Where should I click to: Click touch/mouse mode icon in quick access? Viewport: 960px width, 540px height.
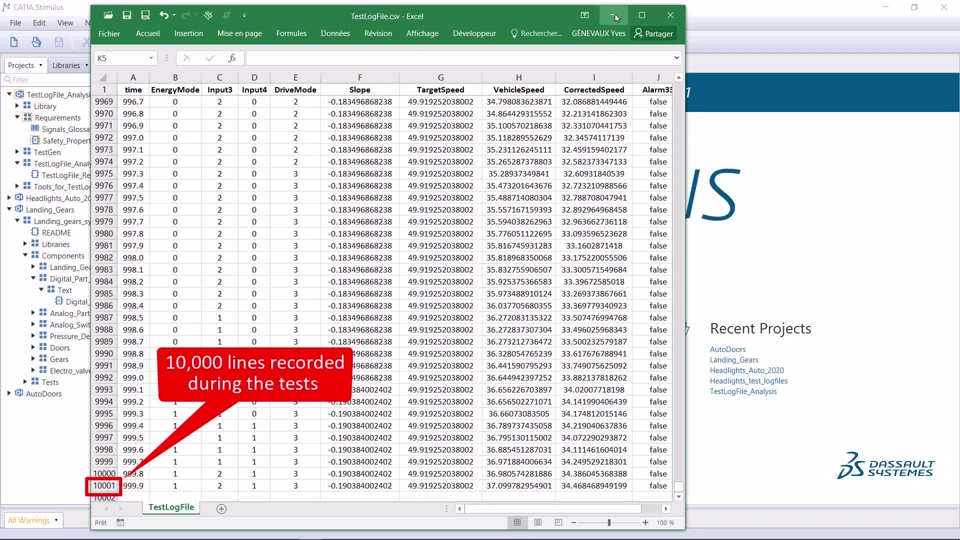(x=208, y=15)
